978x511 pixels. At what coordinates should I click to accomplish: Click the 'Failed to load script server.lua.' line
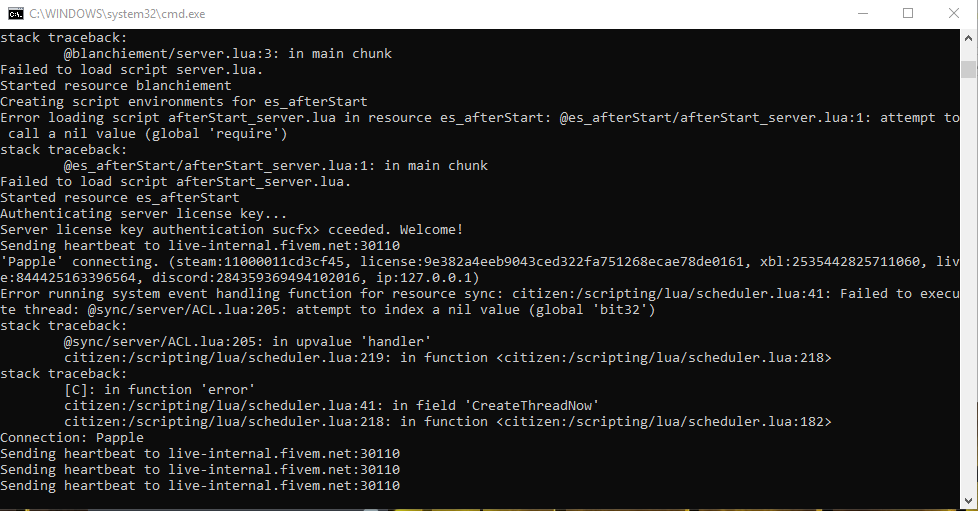(x=132, y=70)
